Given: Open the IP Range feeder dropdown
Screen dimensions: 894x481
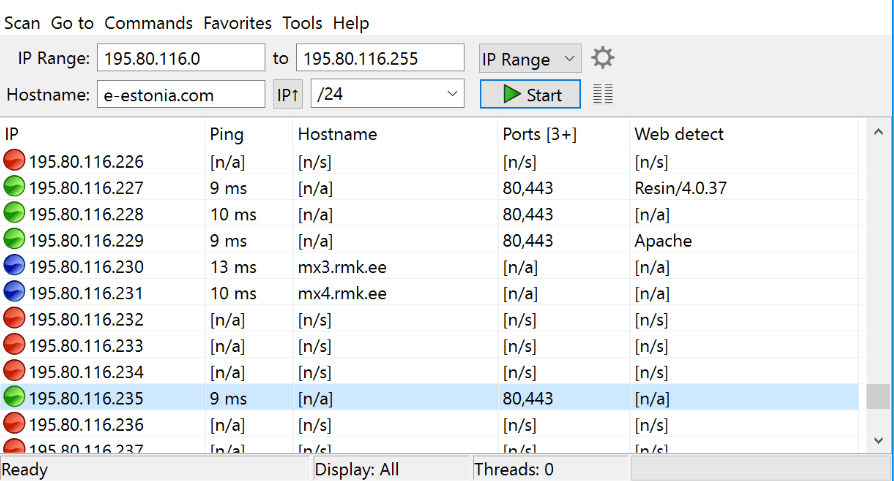Looking at the screenshot, I should point(529,59).
